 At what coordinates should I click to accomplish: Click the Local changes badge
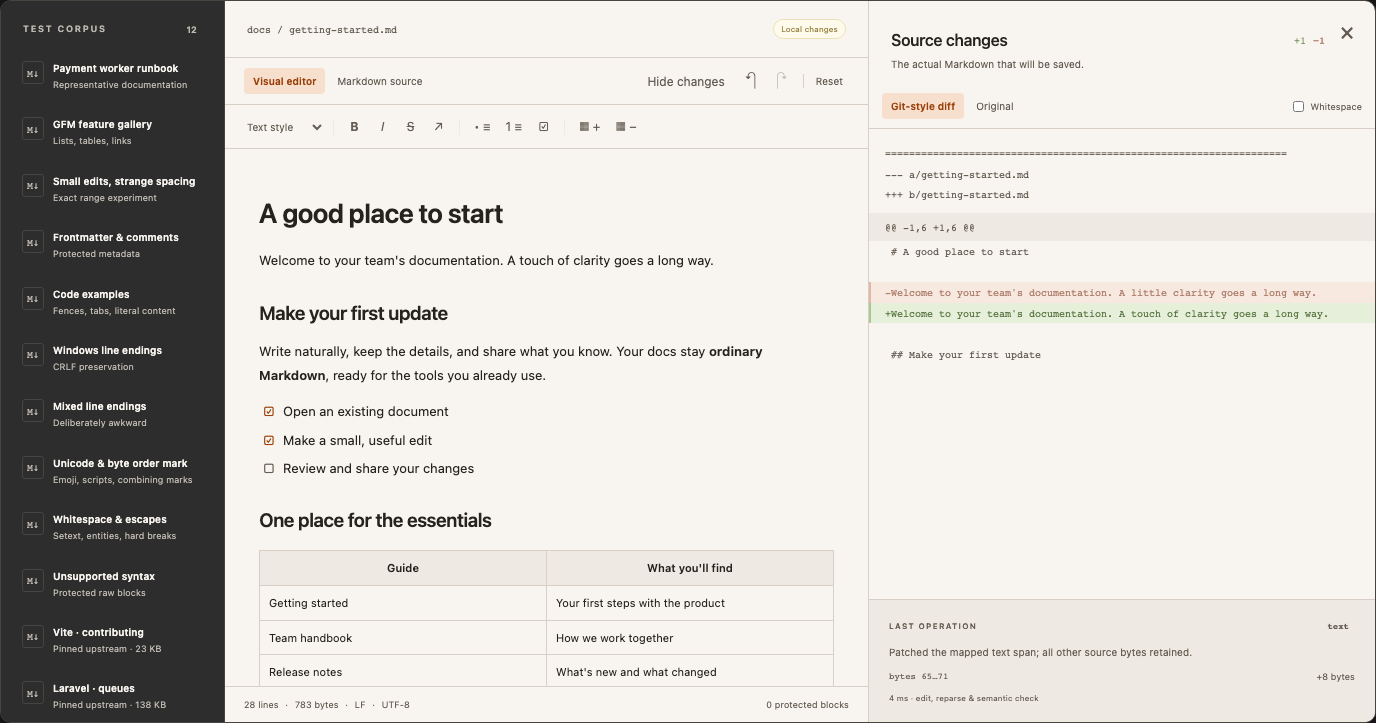click(809, 29)
